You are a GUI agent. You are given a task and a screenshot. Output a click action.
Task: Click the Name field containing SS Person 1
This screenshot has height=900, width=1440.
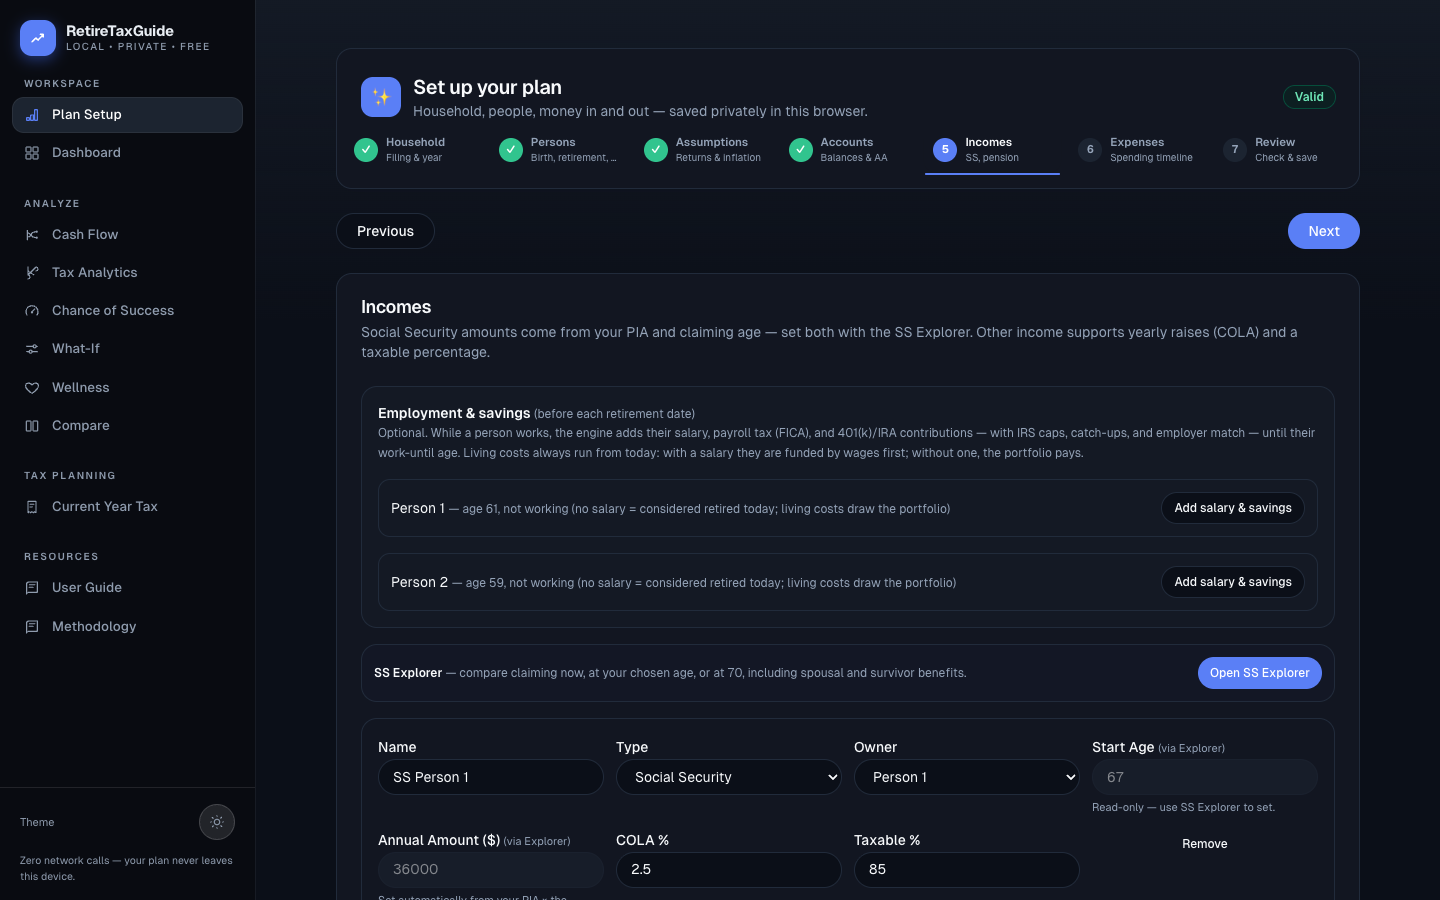coord(491,777)
